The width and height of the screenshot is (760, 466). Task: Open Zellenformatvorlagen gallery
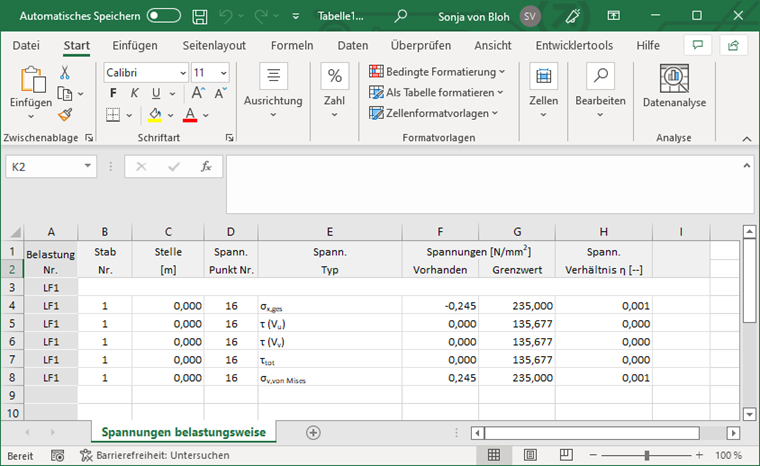pyautogui.click(x=434, y=113)
